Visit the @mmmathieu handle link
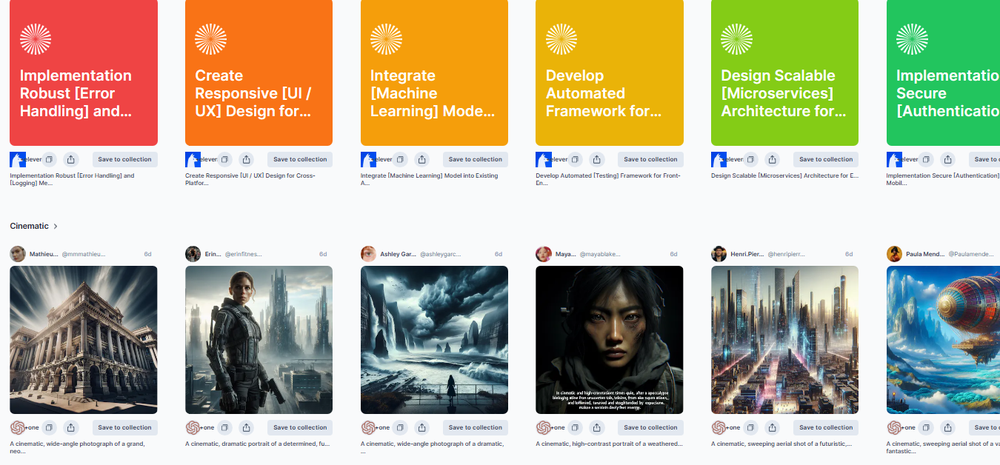 point(84,255)
